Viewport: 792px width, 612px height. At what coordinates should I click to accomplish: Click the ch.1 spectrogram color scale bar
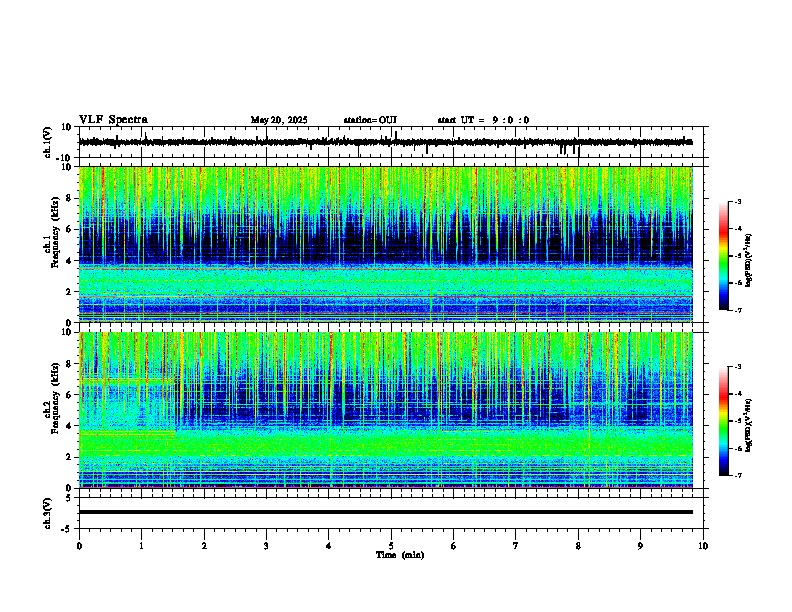point(724,255)
